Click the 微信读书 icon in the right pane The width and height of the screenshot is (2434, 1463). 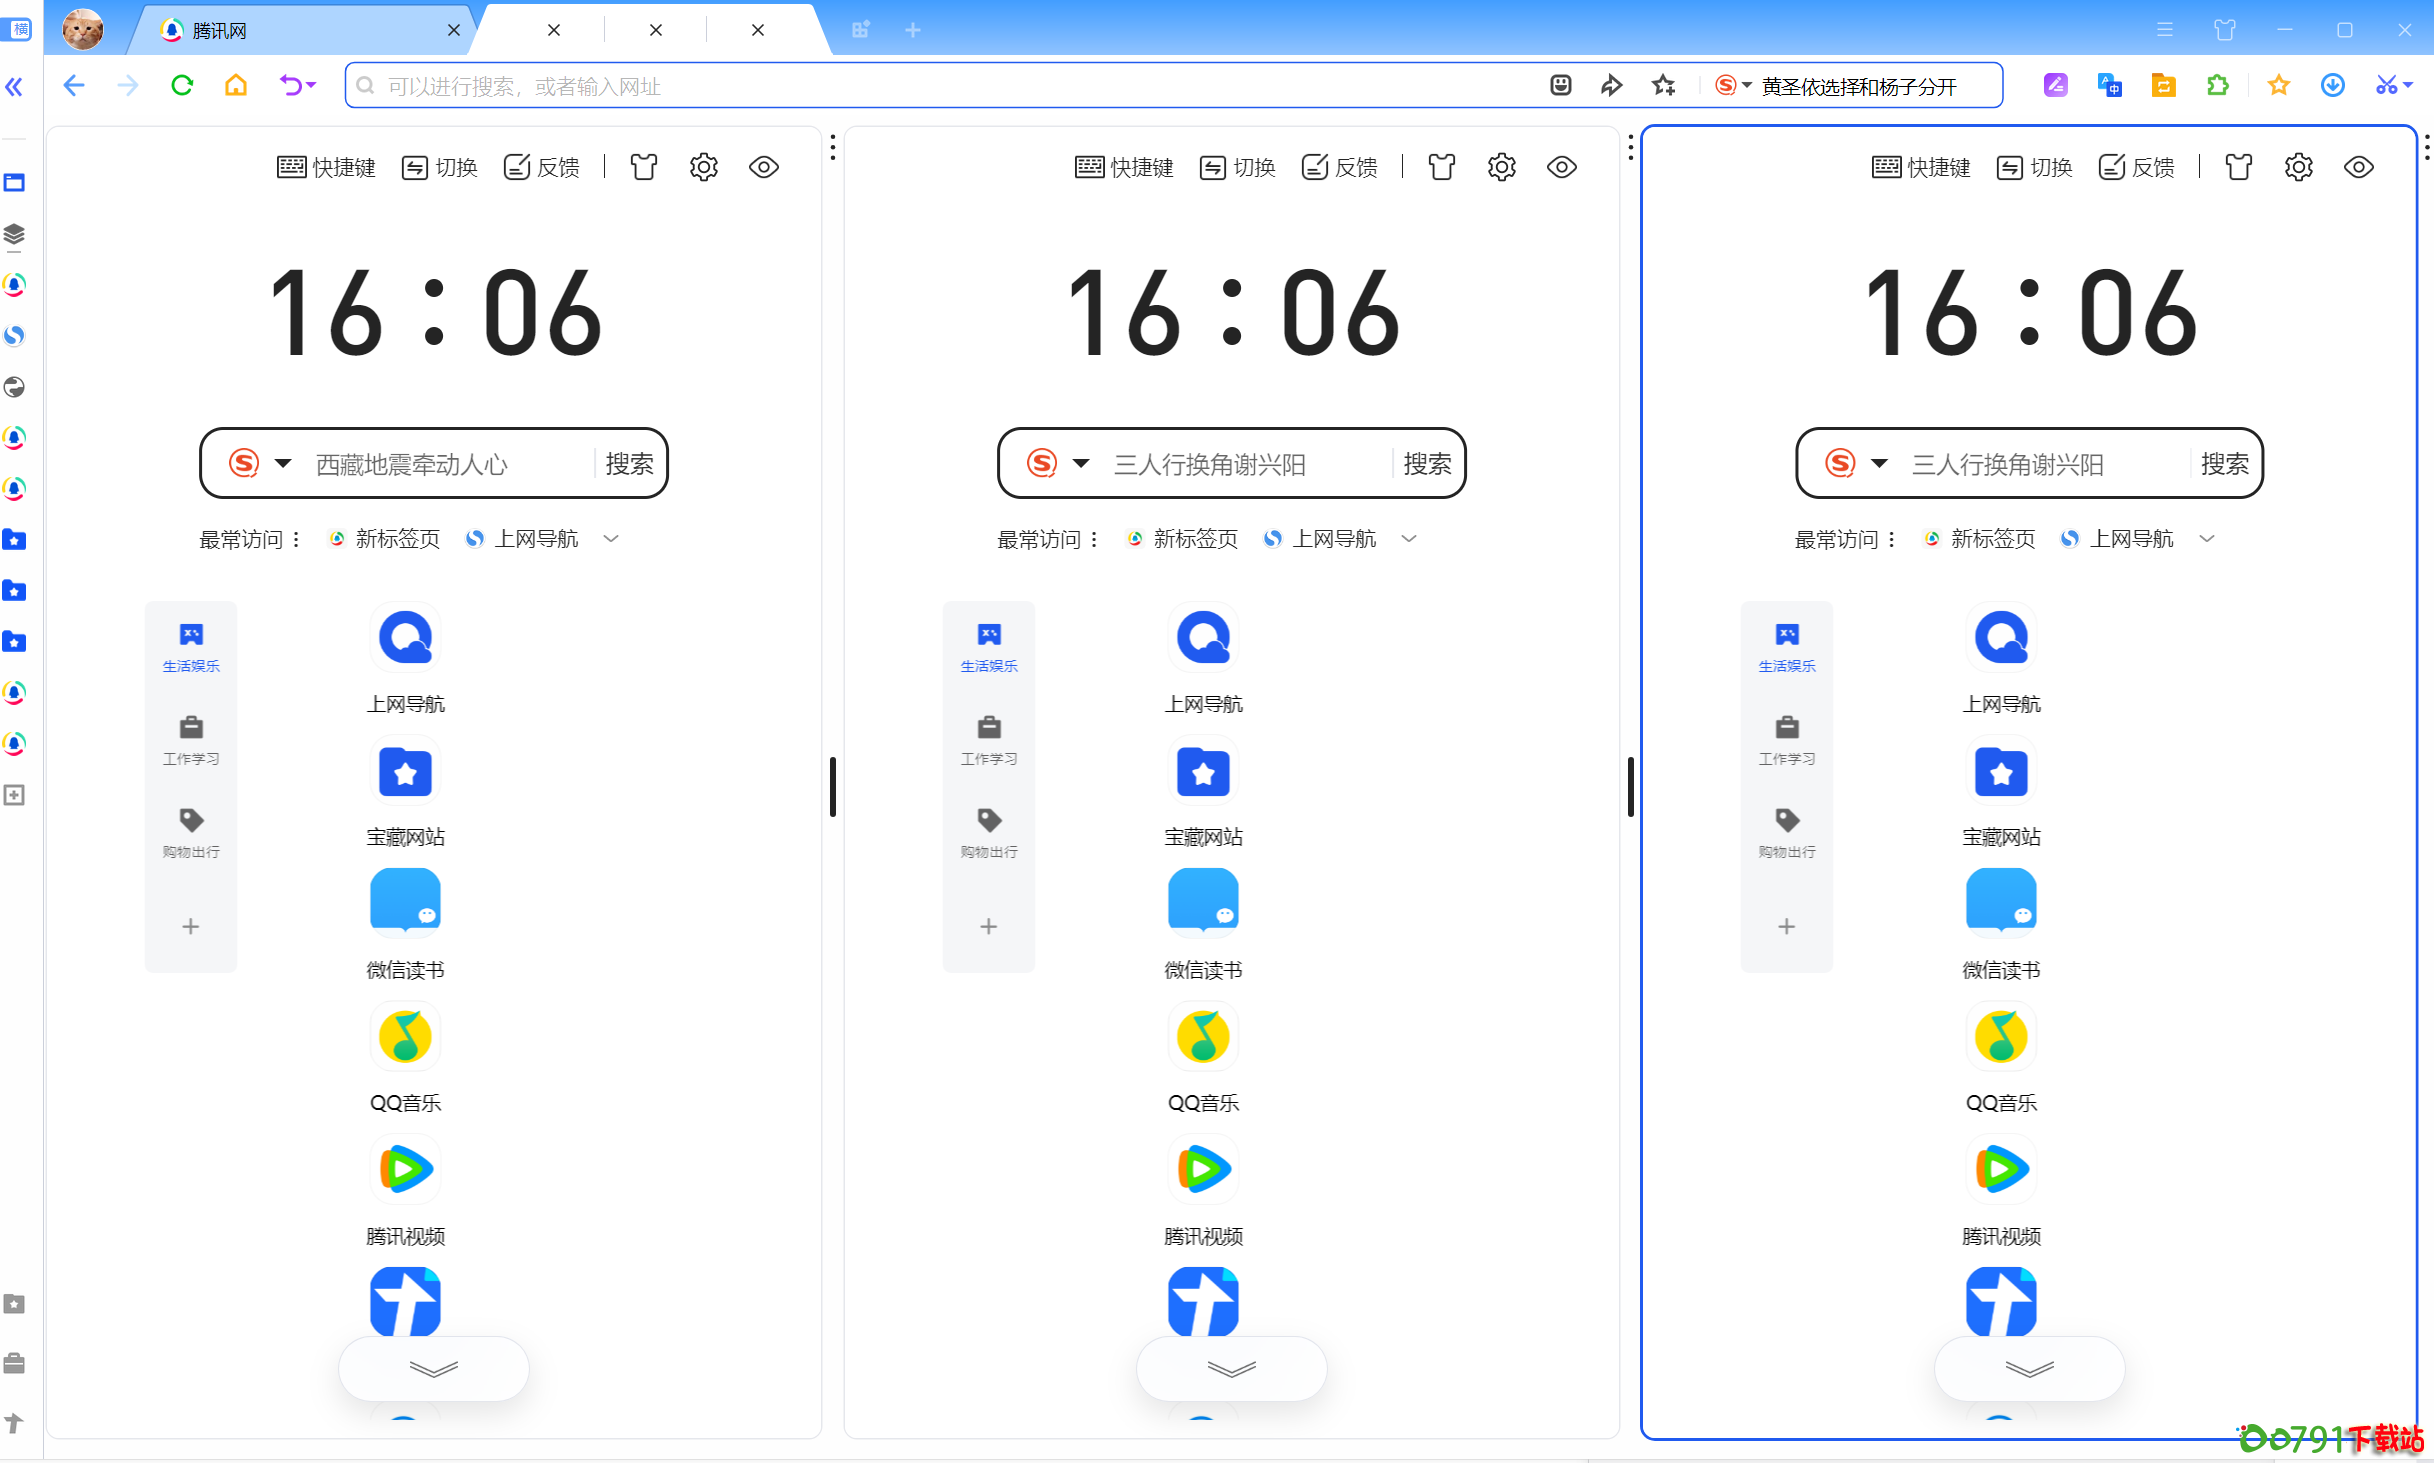(2000, 903)
